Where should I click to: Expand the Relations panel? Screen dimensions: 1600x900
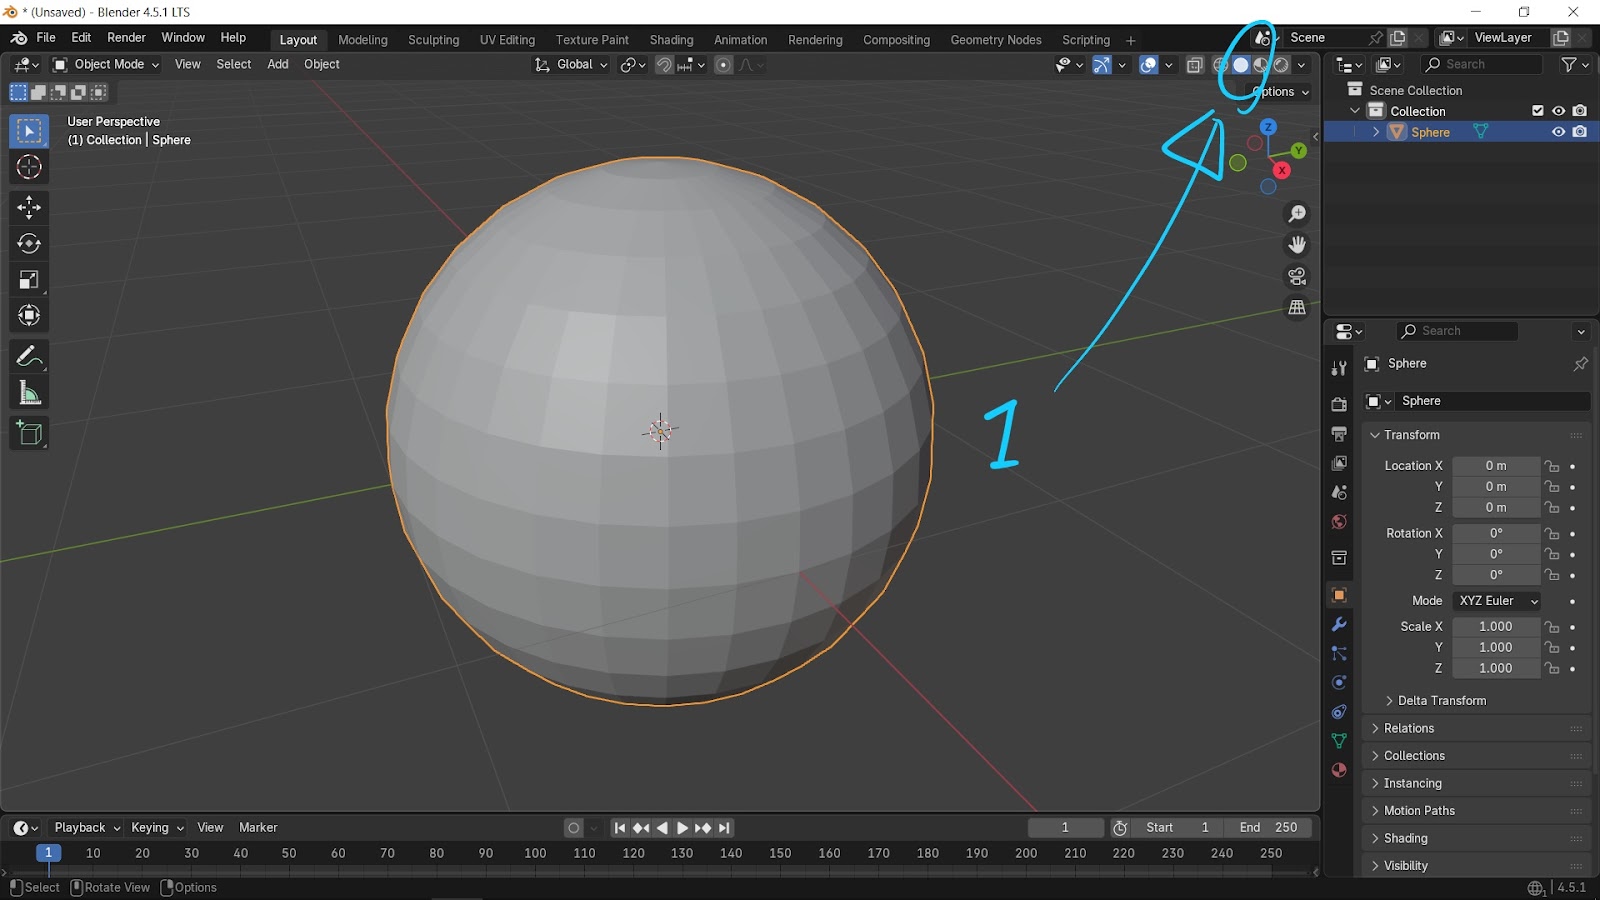1476,728
